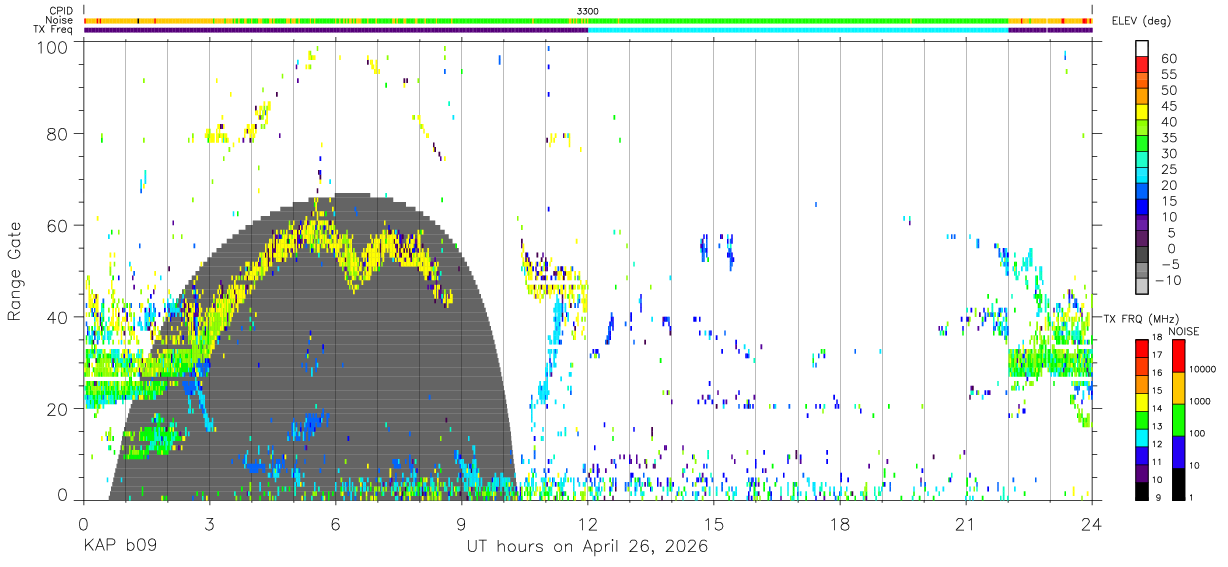Click the "24" tick label on the UT hours axis
This screenshot has width=1228, height=567.
click(1092, 522)
